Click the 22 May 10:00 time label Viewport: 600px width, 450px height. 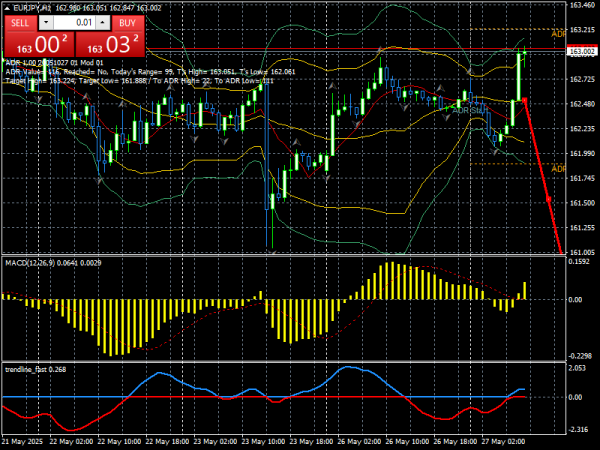119,442
